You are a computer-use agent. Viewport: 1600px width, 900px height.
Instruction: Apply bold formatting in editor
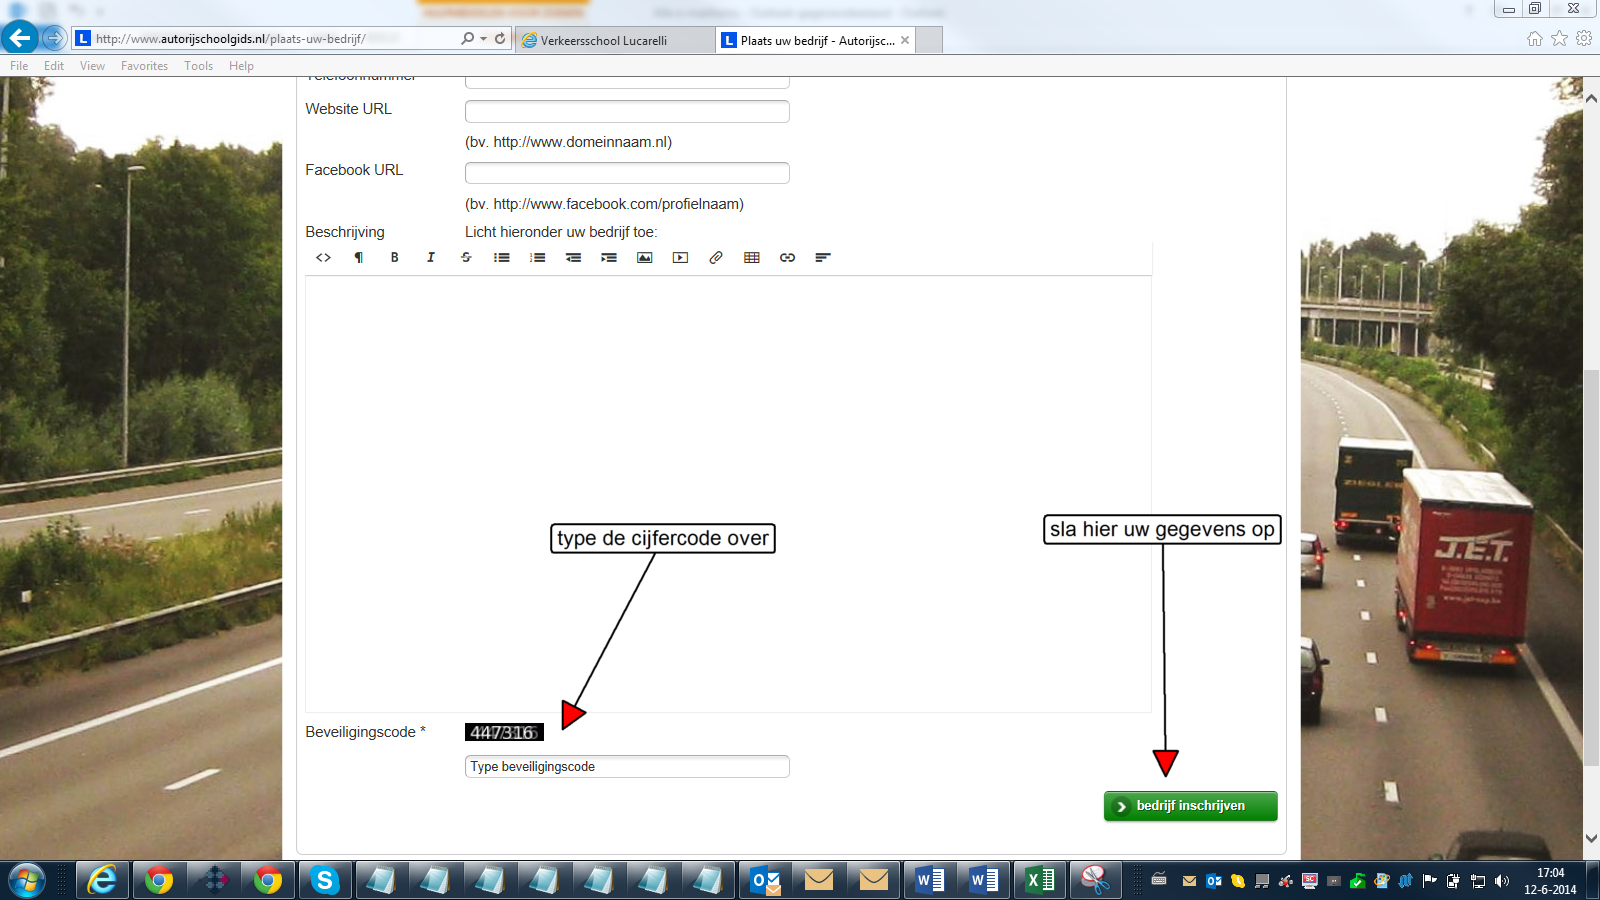[395, 258]
